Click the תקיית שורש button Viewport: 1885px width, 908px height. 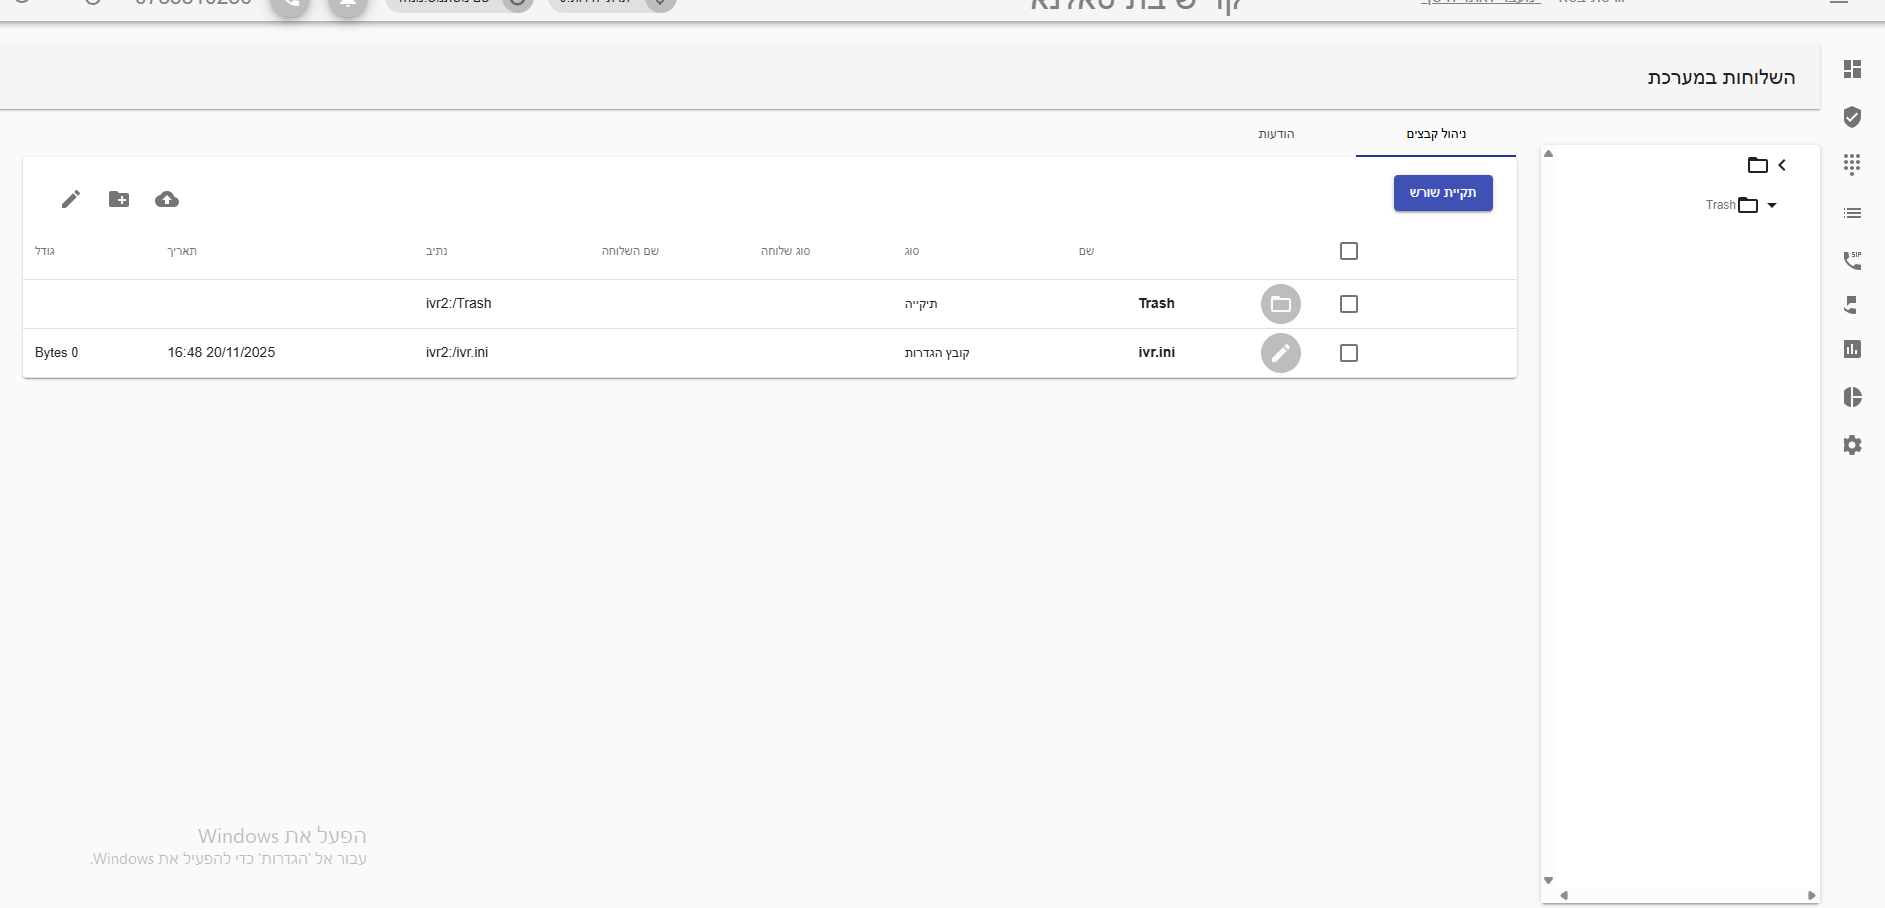(x=1442, y=193)
